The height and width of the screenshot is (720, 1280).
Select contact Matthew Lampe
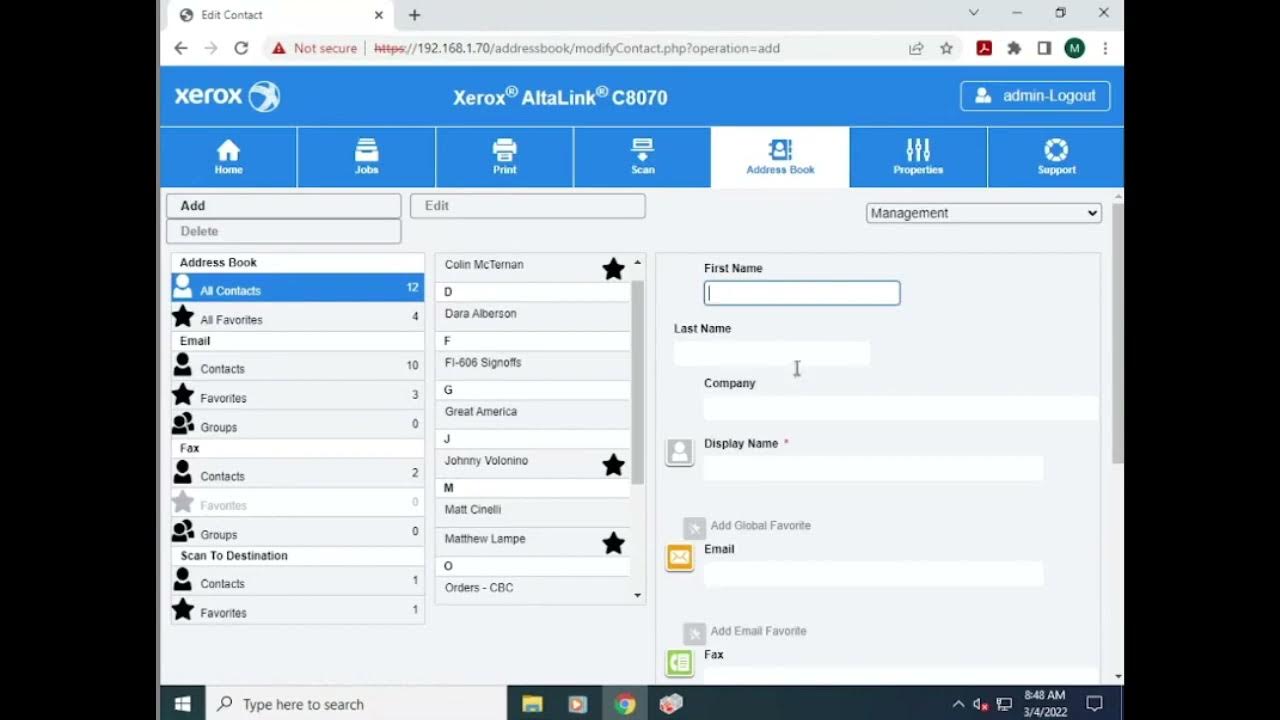tap(485, 539)
